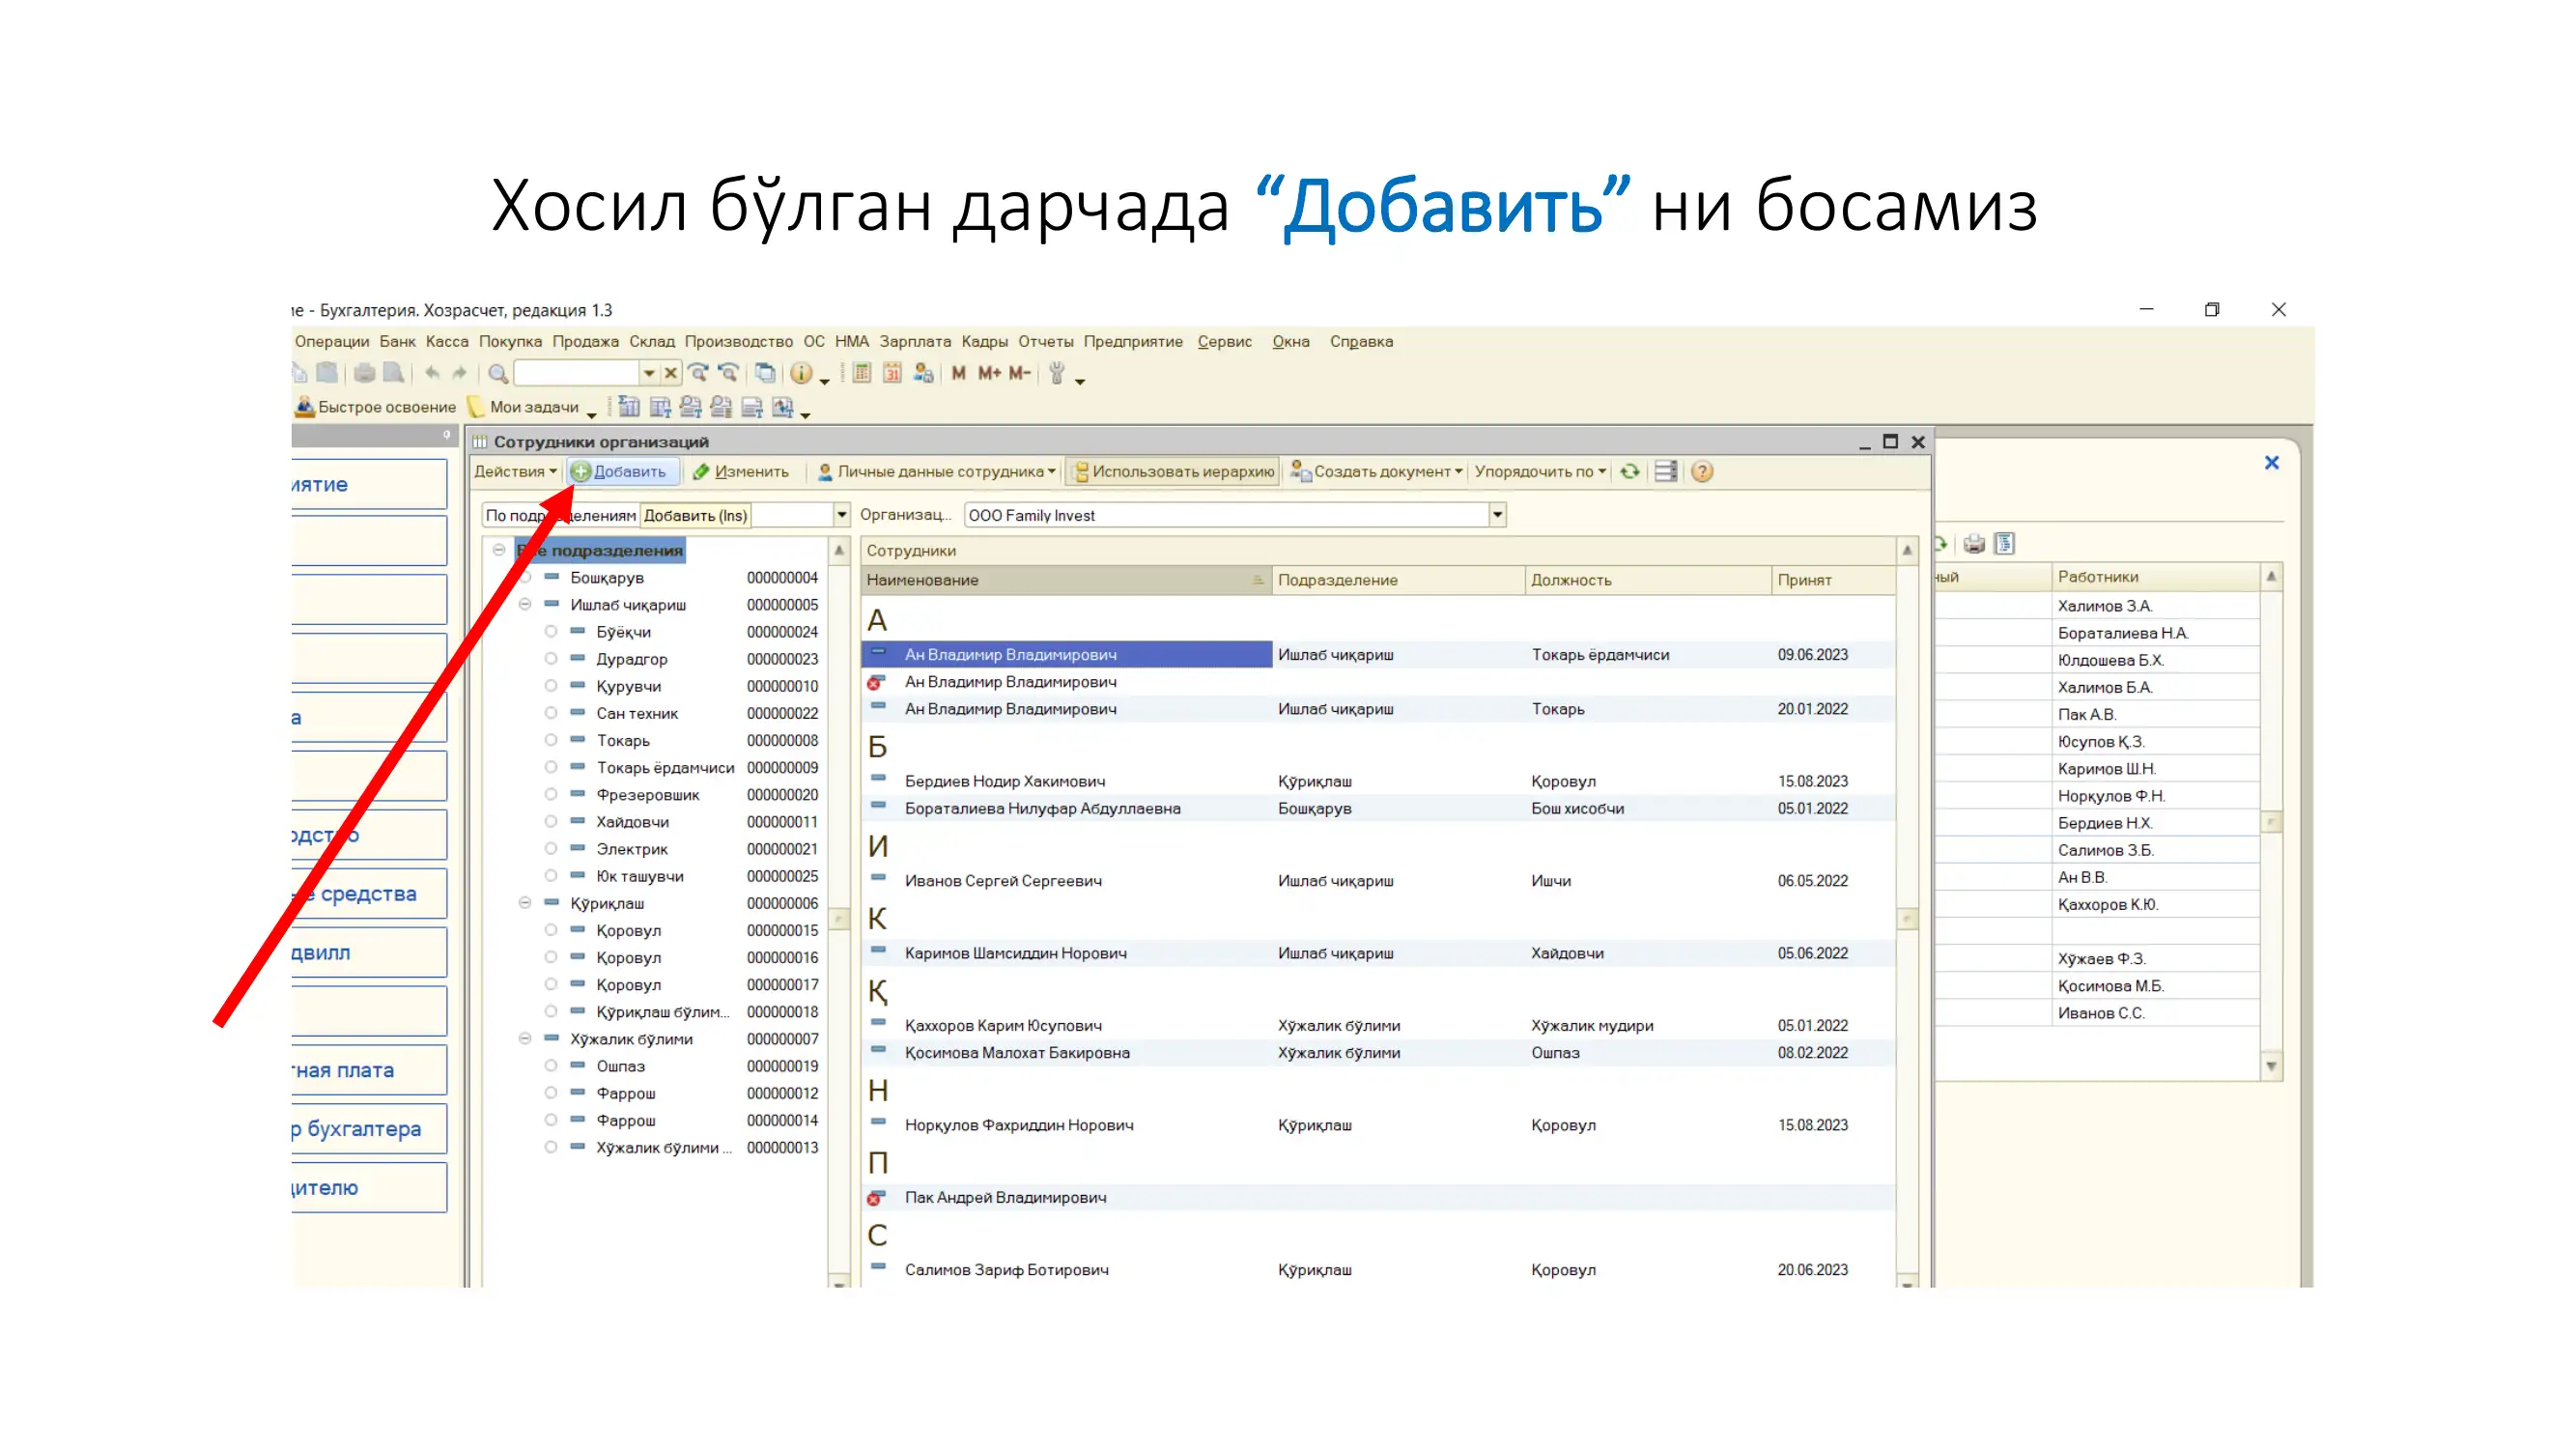
Task: Click the sigma table report icon
Action: click(628, 407)
